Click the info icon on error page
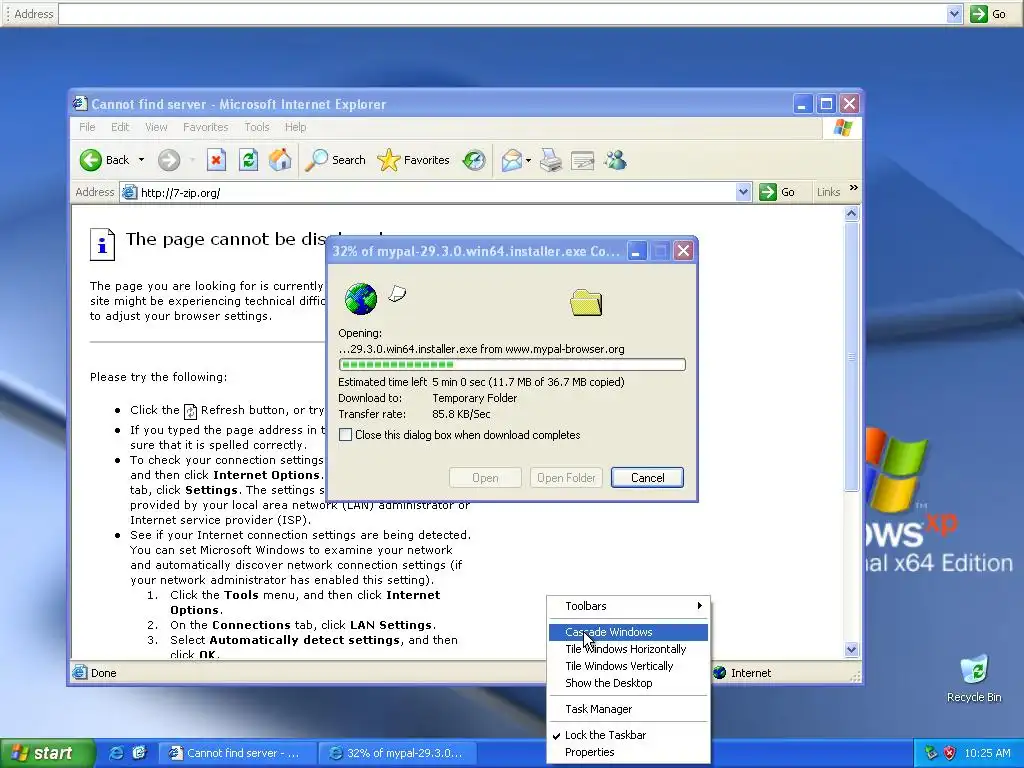 103,244
